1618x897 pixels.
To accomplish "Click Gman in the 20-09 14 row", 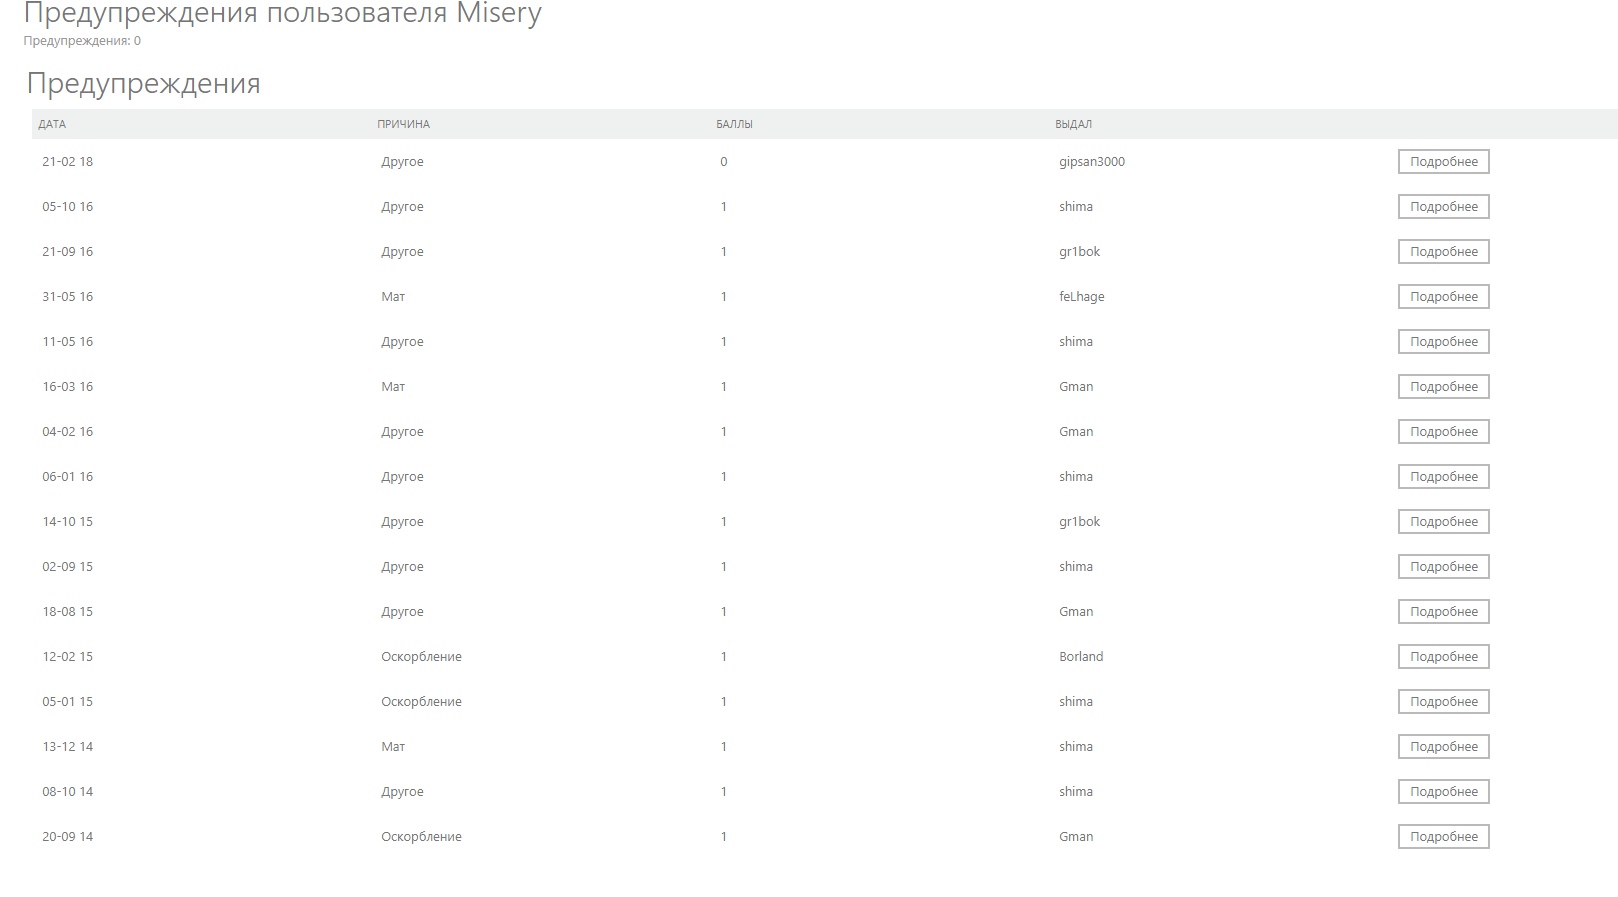I will (x=1076, y=837).
